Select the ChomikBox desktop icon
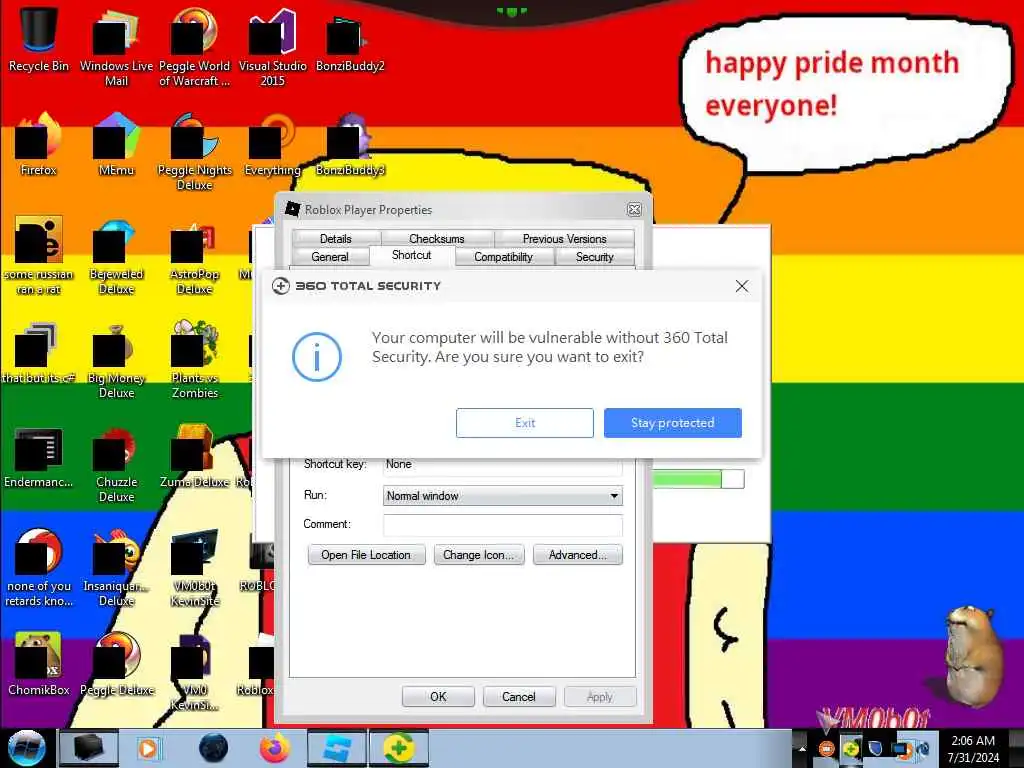 [x=39, y=664]
